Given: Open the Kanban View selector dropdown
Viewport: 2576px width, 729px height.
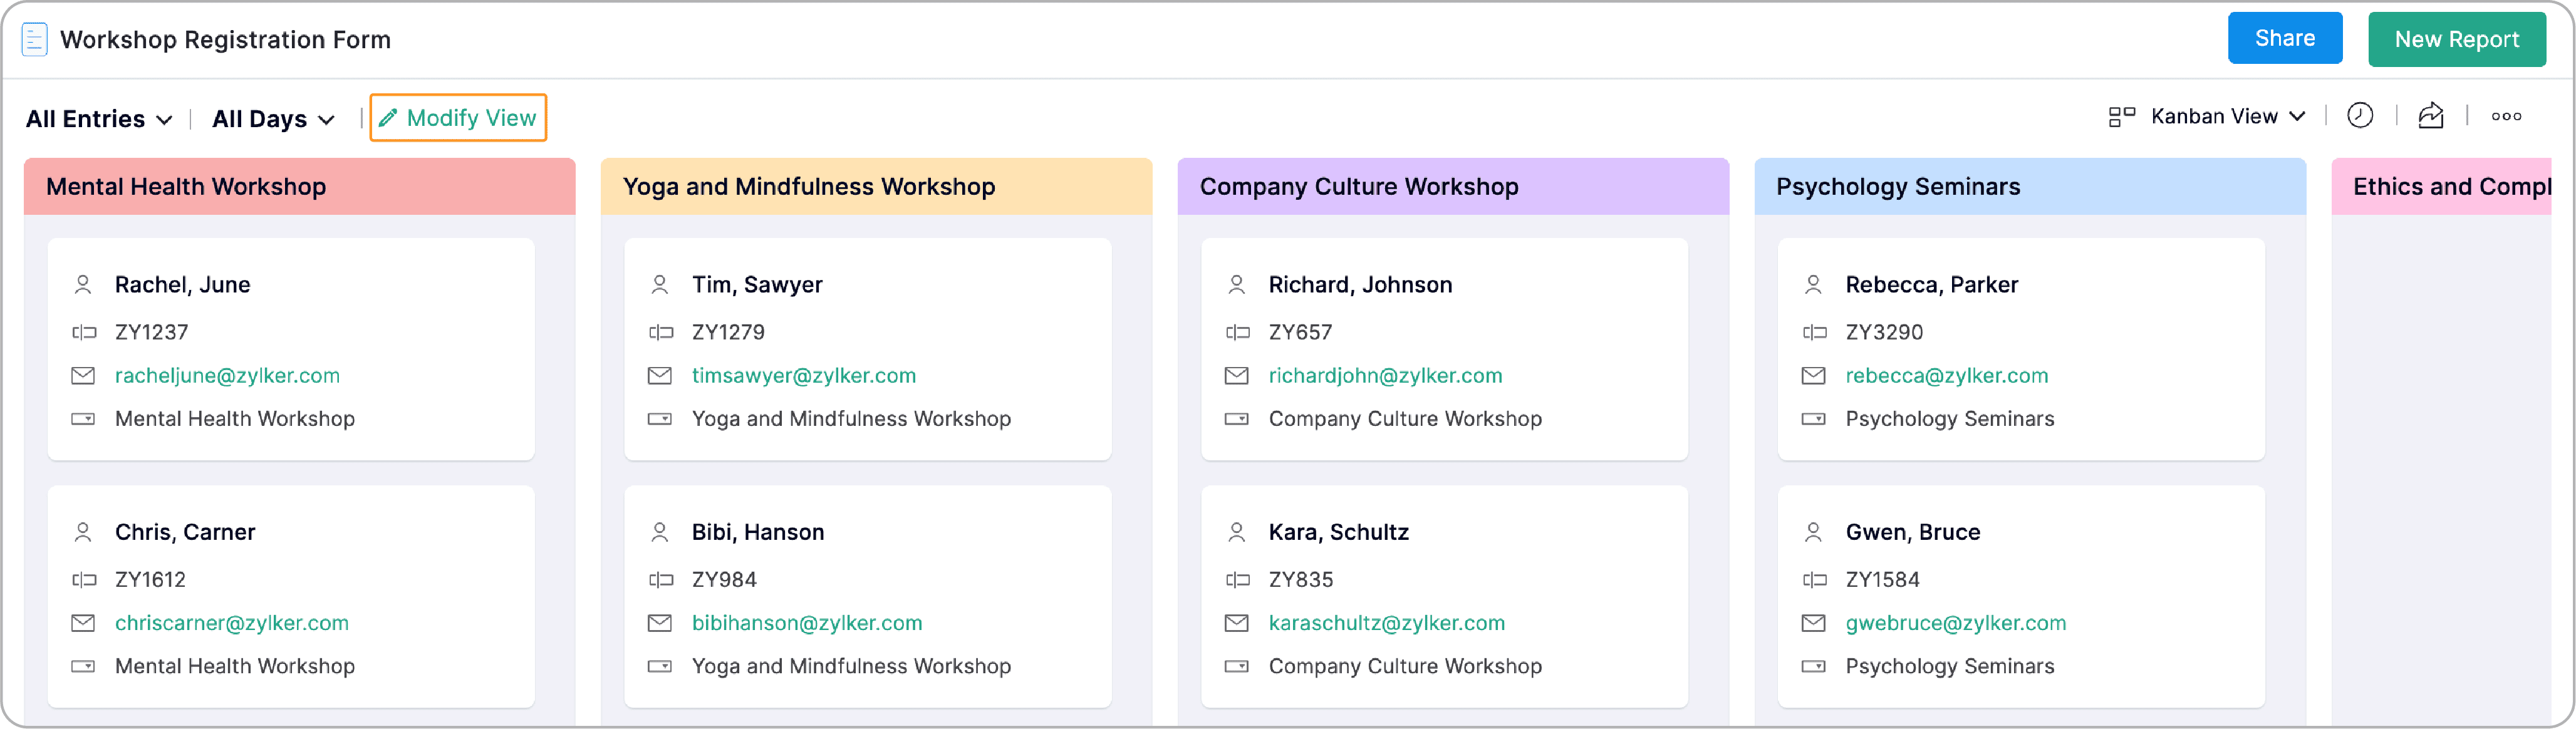Looking at the screenshot, I should (2228, 117).
